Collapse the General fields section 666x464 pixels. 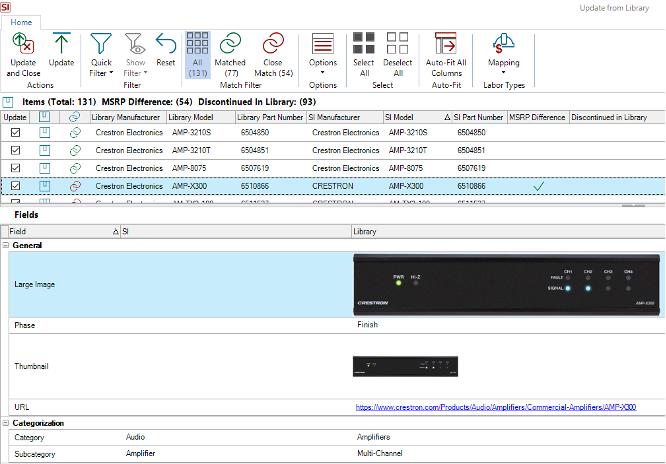[6, 245]
